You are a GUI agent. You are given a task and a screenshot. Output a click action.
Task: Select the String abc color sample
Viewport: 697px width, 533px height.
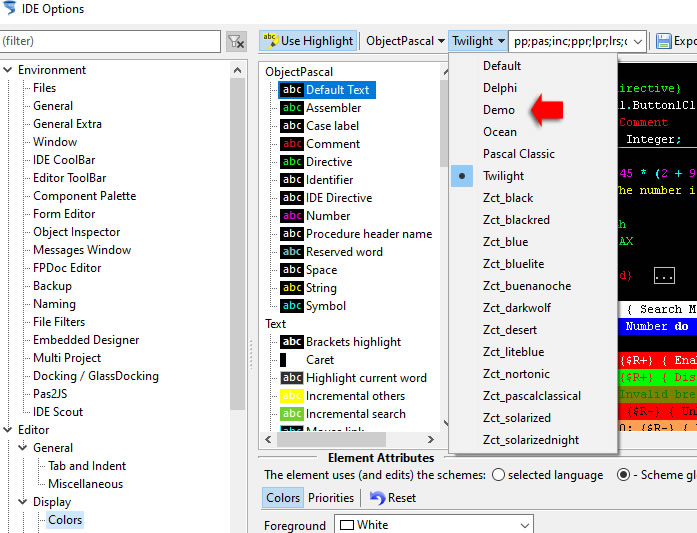click(292, 288)
